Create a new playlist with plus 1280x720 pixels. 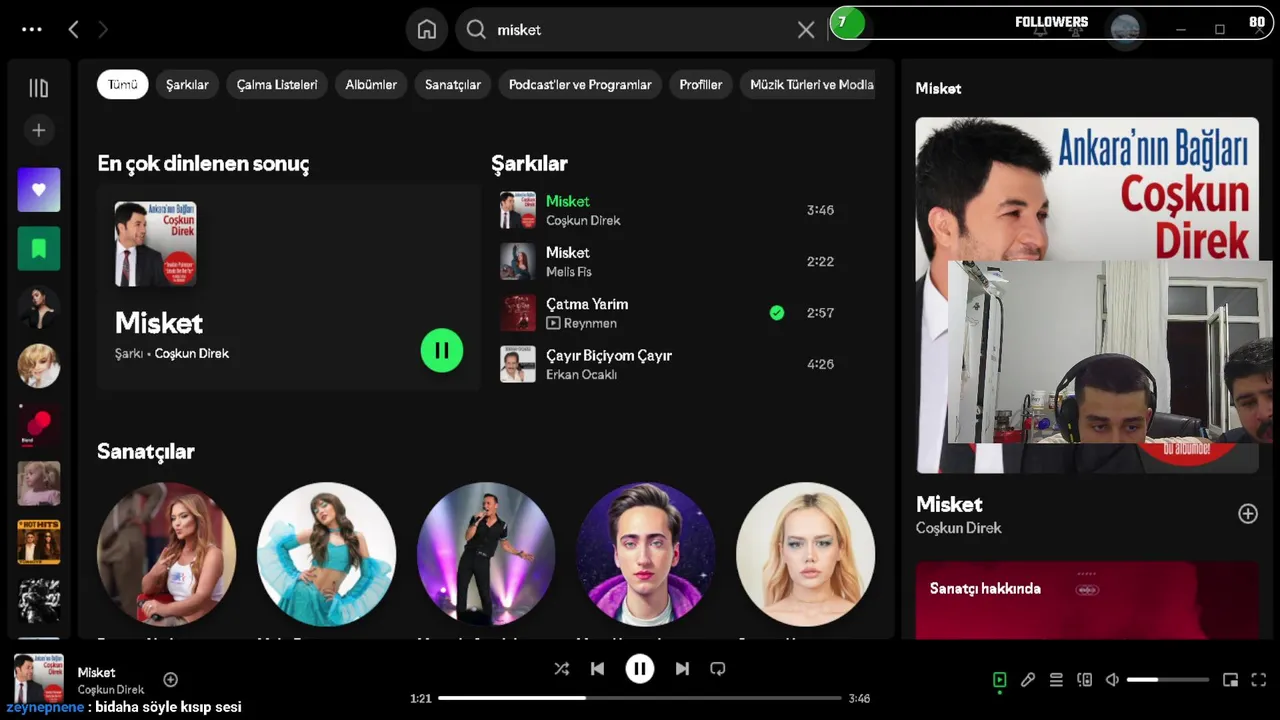39,130
